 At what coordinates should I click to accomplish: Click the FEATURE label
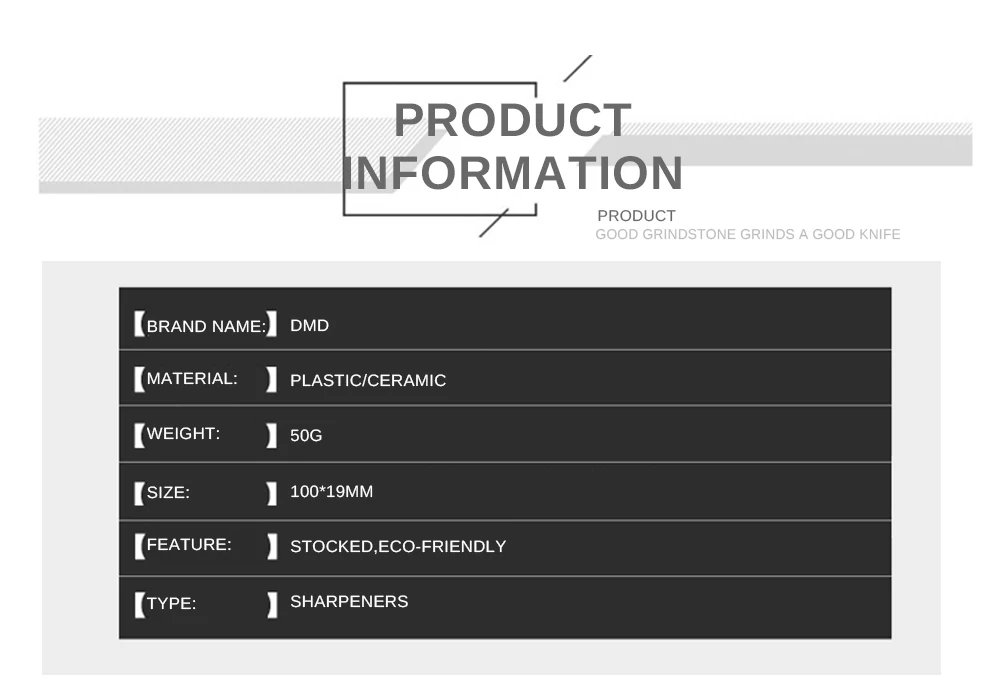(x=189, y=545)
